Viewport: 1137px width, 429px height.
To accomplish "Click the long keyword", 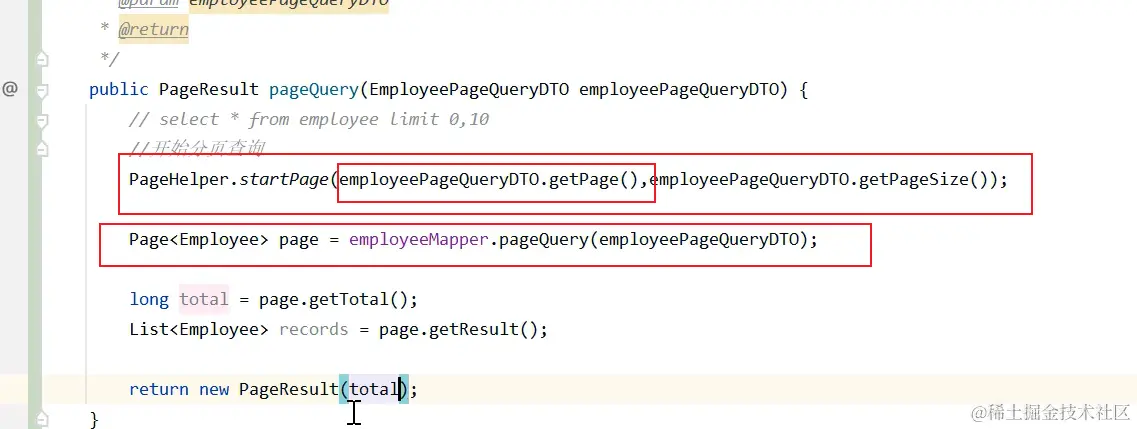I will tap(149, 299).
